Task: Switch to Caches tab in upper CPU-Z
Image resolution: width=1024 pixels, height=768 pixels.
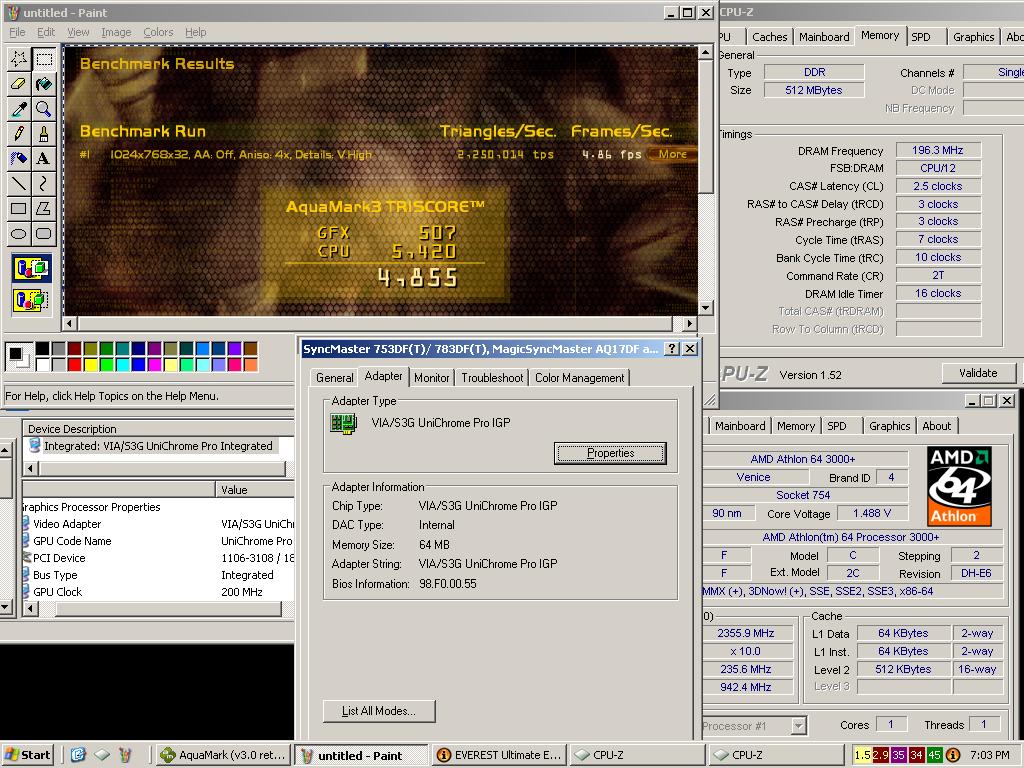Action: click(769, 37)
